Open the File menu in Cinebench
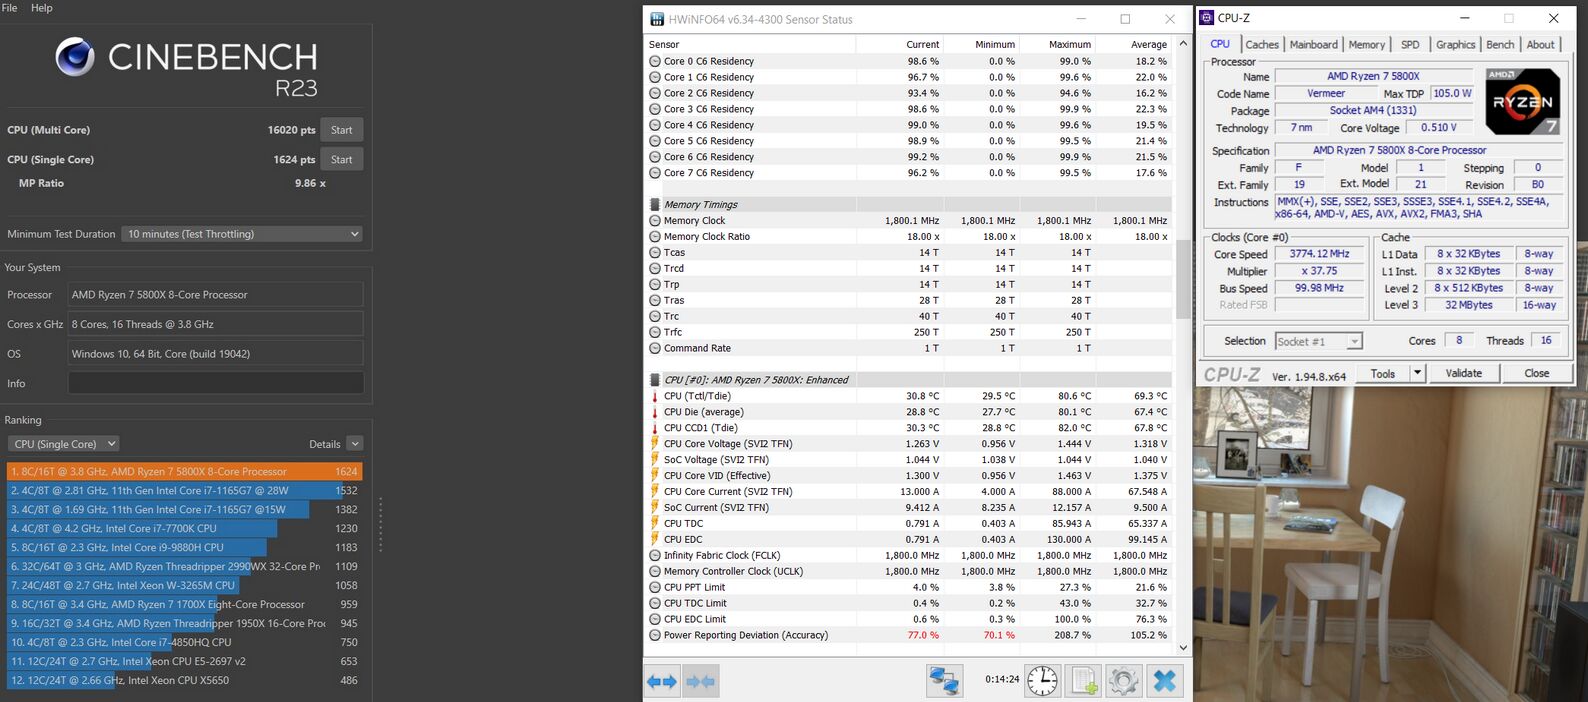The height and width of the screenshot is (702, 1588). click(9, 8)
